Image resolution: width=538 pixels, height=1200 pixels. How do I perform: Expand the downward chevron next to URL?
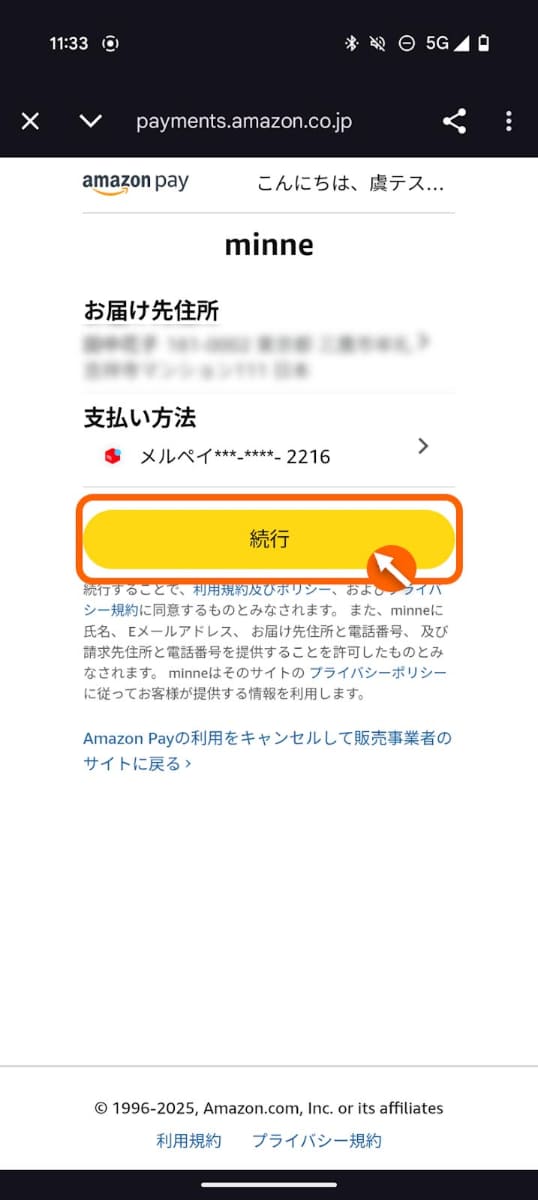click(91, 122)
